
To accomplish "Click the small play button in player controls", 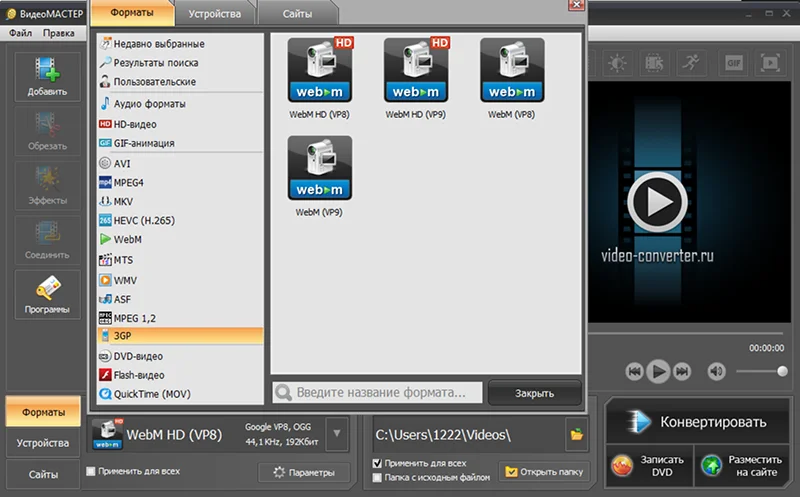I will pyautogui.click(x=658, y=371).
